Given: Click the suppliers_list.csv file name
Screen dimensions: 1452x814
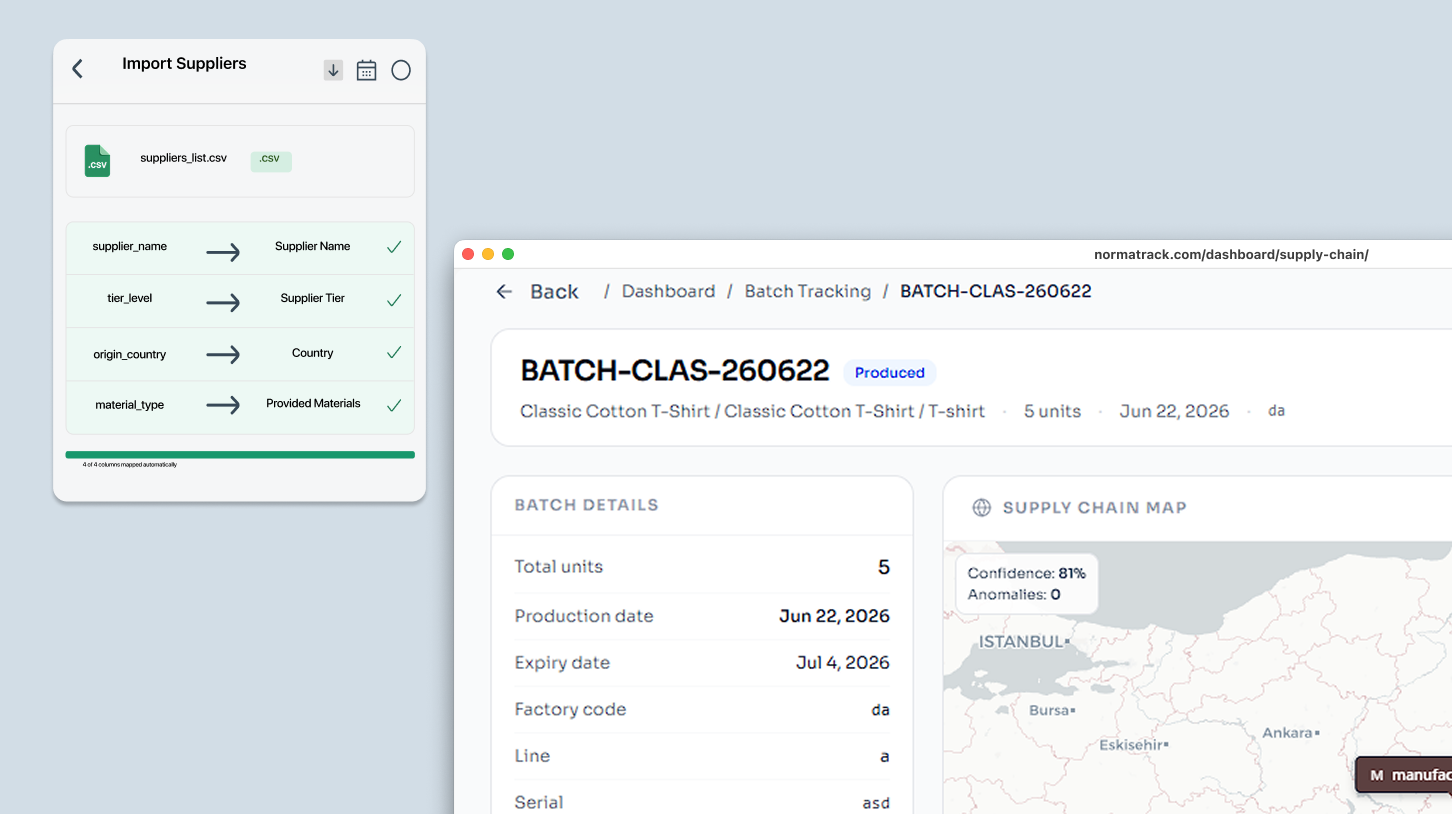Looking at the screenshot, I should coord(183,158).
